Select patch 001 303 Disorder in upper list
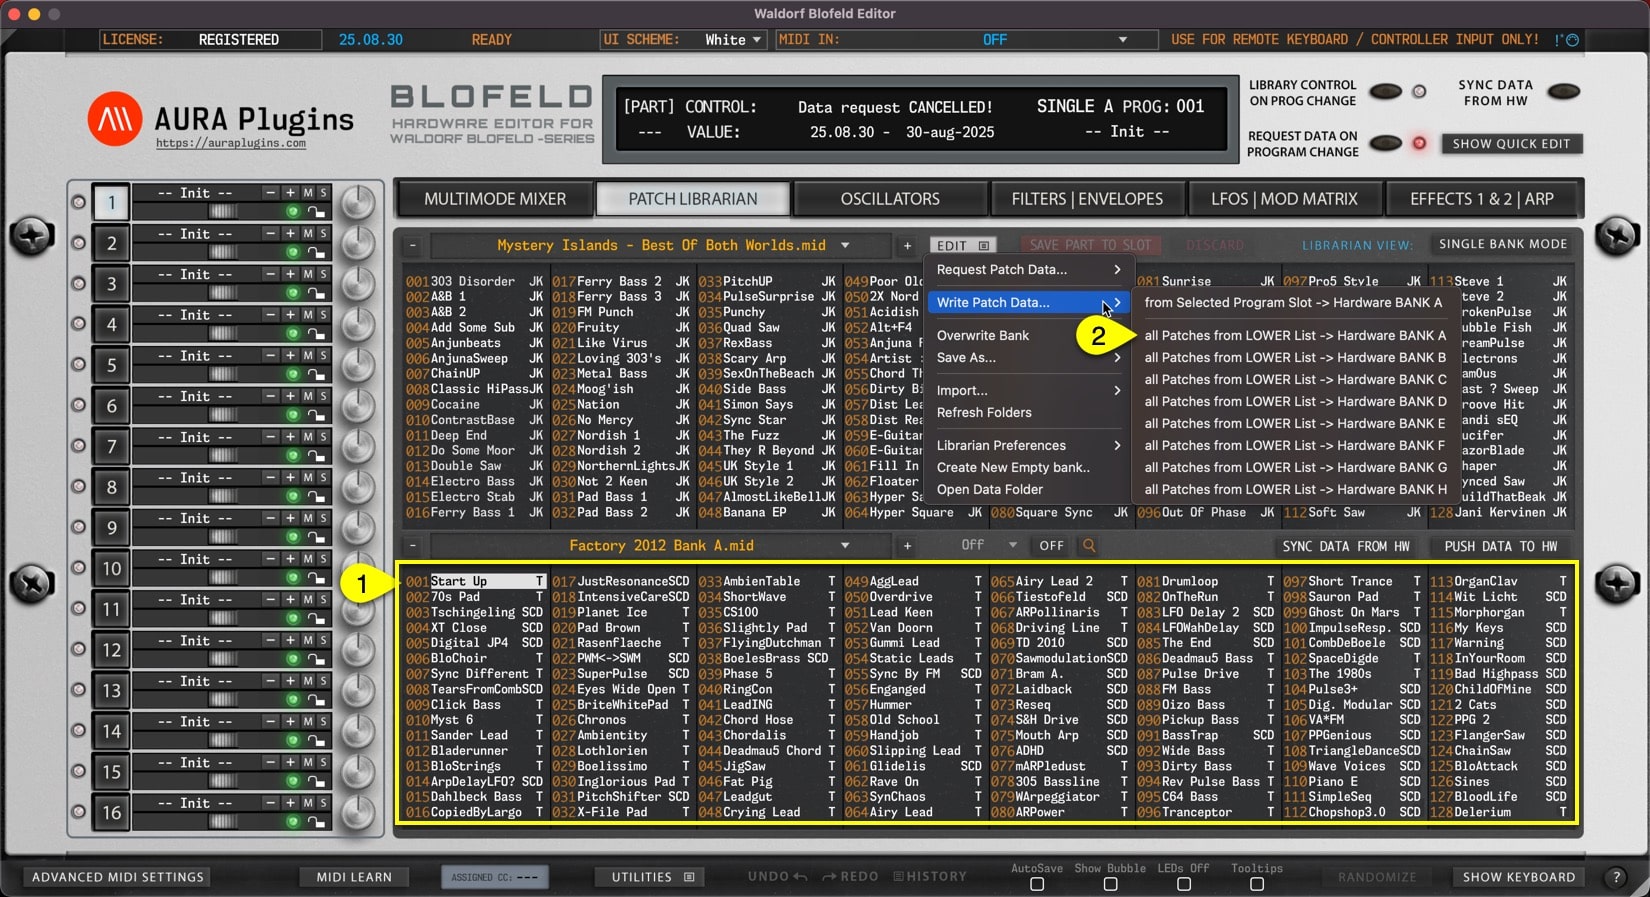Image resolution: width=1650 pixels, height=897 pixels. 474,281
